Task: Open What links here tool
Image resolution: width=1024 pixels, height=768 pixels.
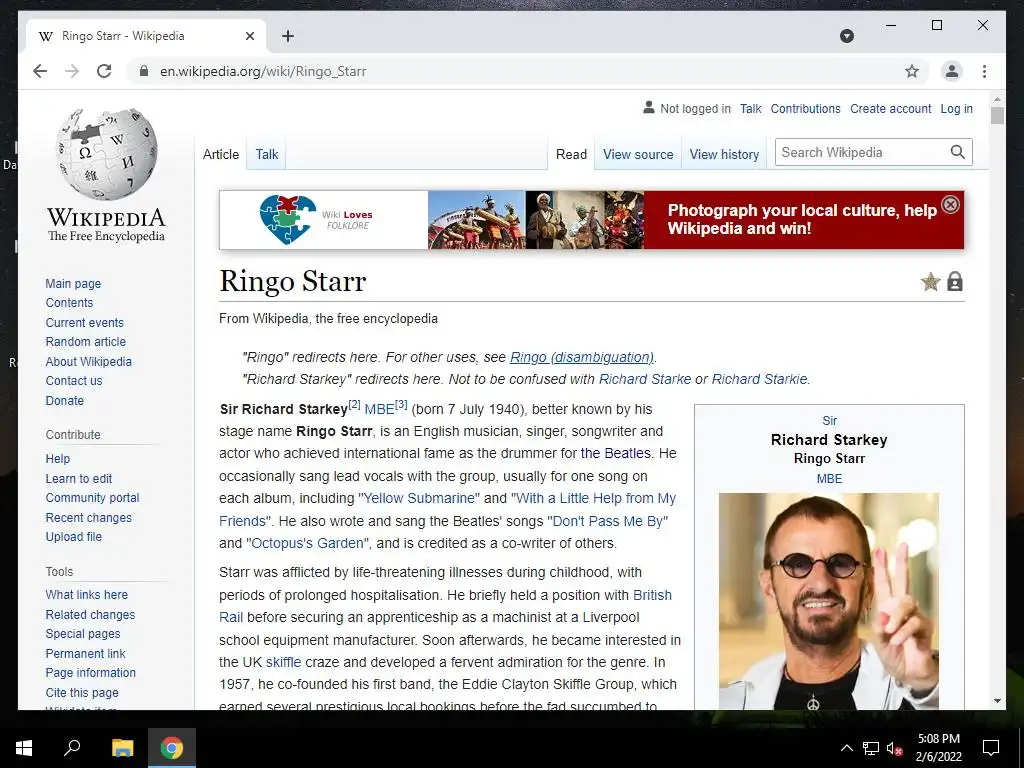Action: click(x=86, y=595)
